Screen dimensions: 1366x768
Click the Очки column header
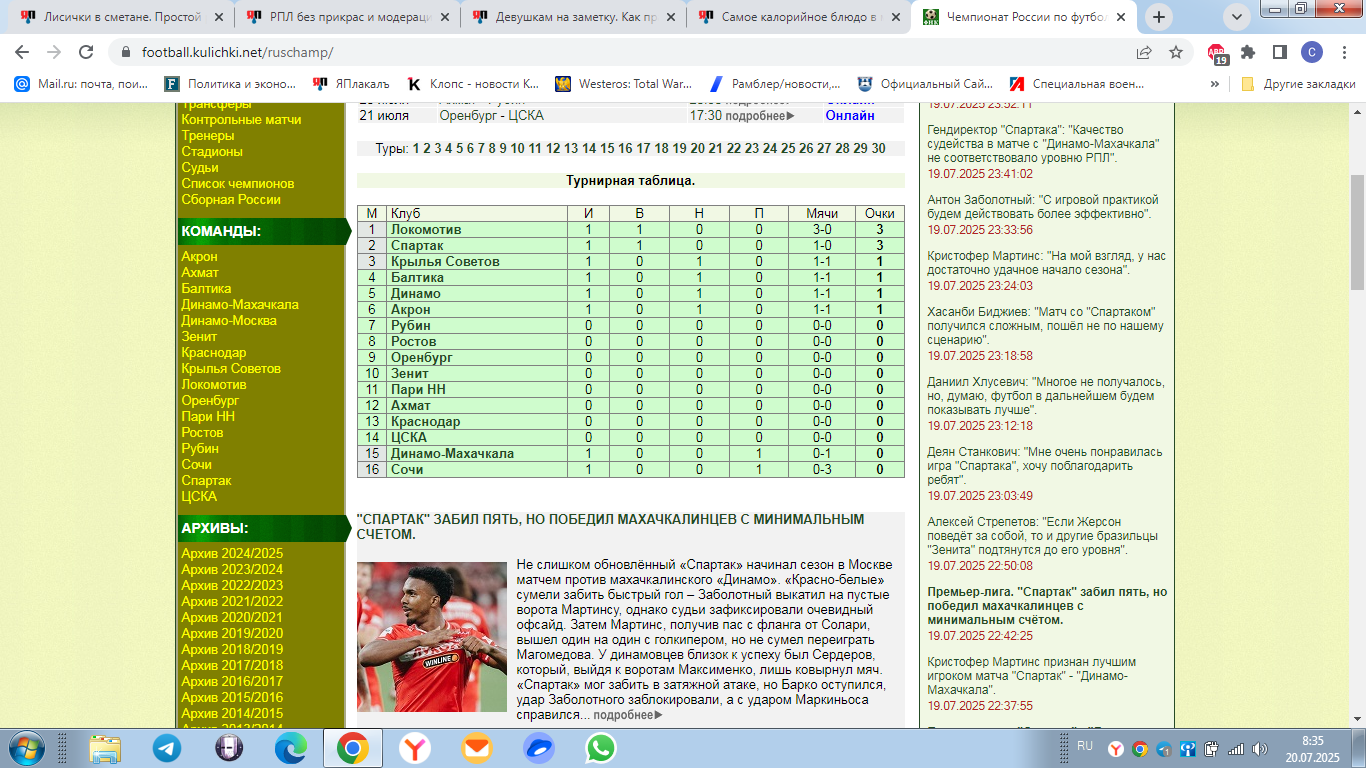pos(879,214)
